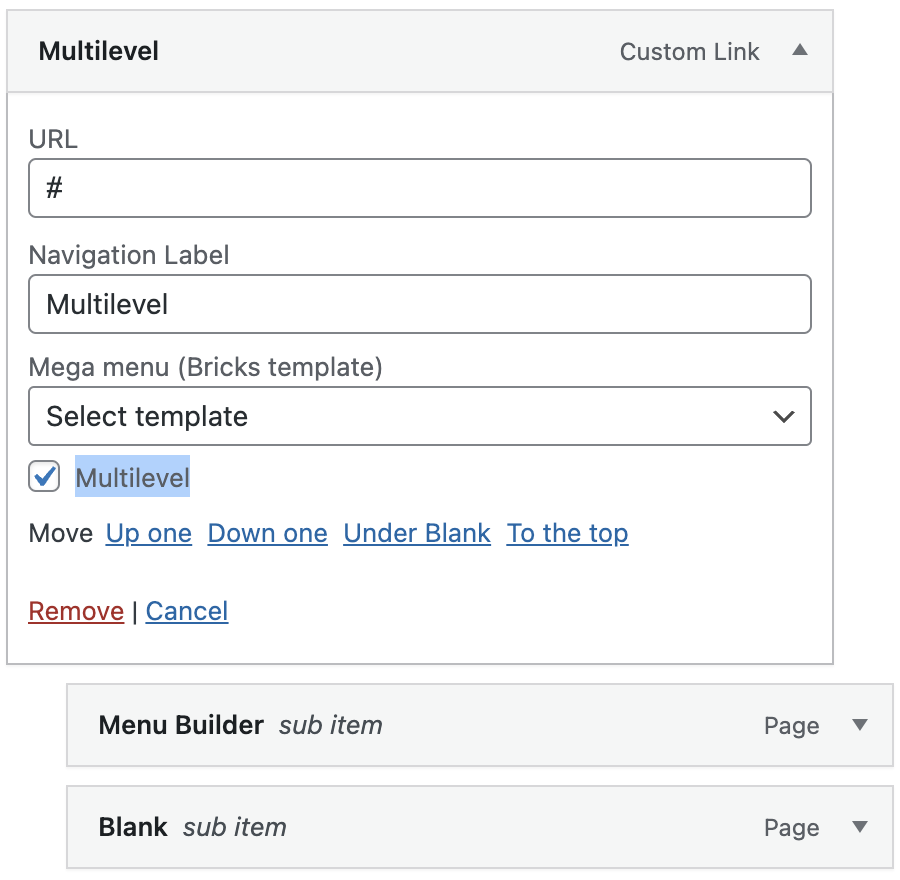Click the chevron in Select template box
This screenshot has height=880, width=900.
(x=784, y=417)
